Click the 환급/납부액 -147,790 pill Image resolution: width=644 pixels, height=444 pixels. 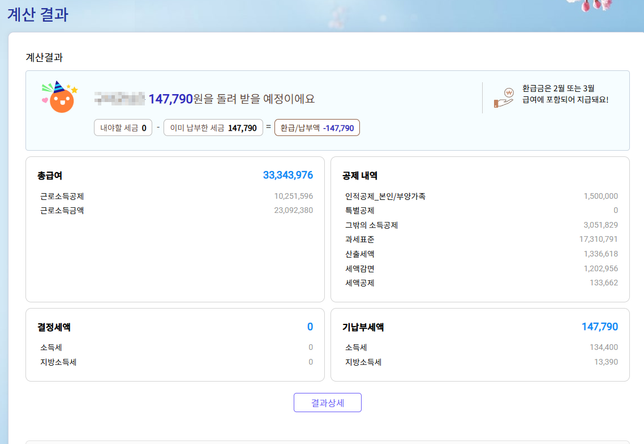tap(317, 128)
